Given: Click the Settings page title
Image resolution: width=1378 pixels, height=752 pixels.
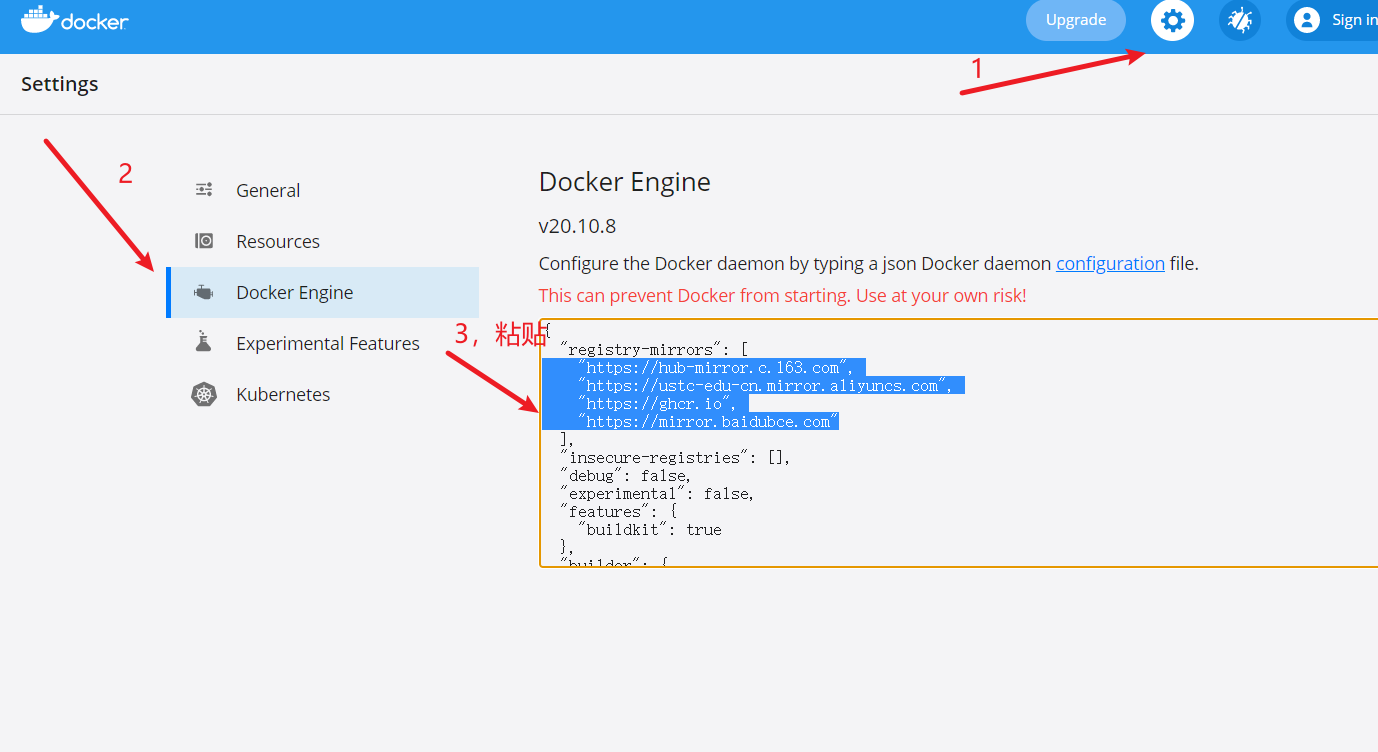Looking at the screenshot, I should click(60, 84).
